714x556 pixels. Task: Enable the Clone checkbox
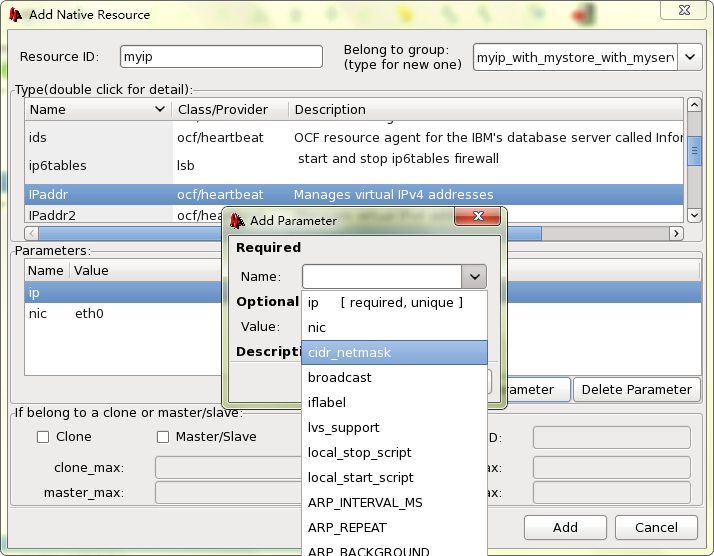(43, 437)
